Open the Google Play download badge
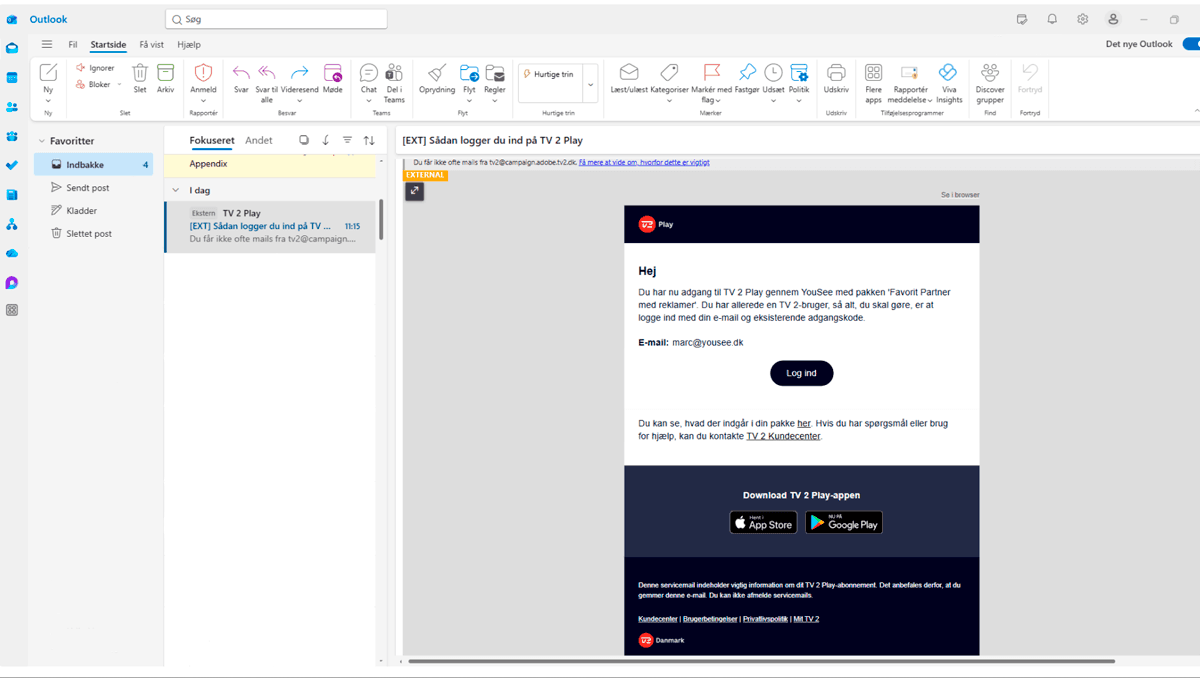 [844, 522]
